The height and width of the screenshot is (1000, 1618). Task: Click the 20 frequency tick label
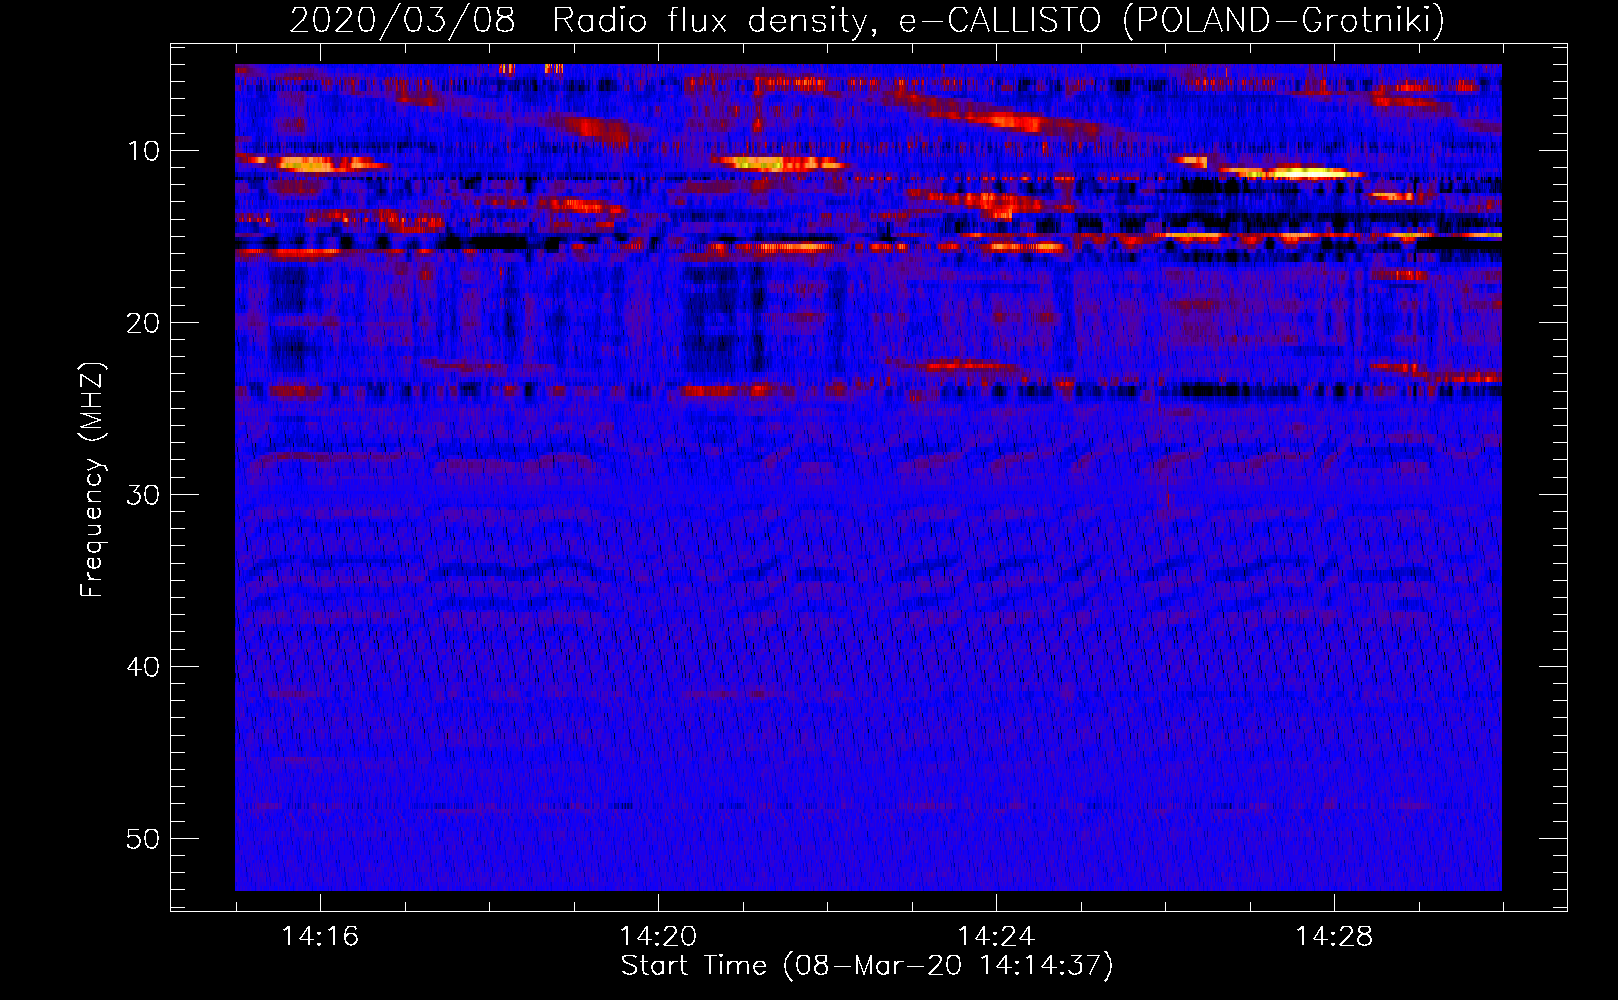click(144, 323)
